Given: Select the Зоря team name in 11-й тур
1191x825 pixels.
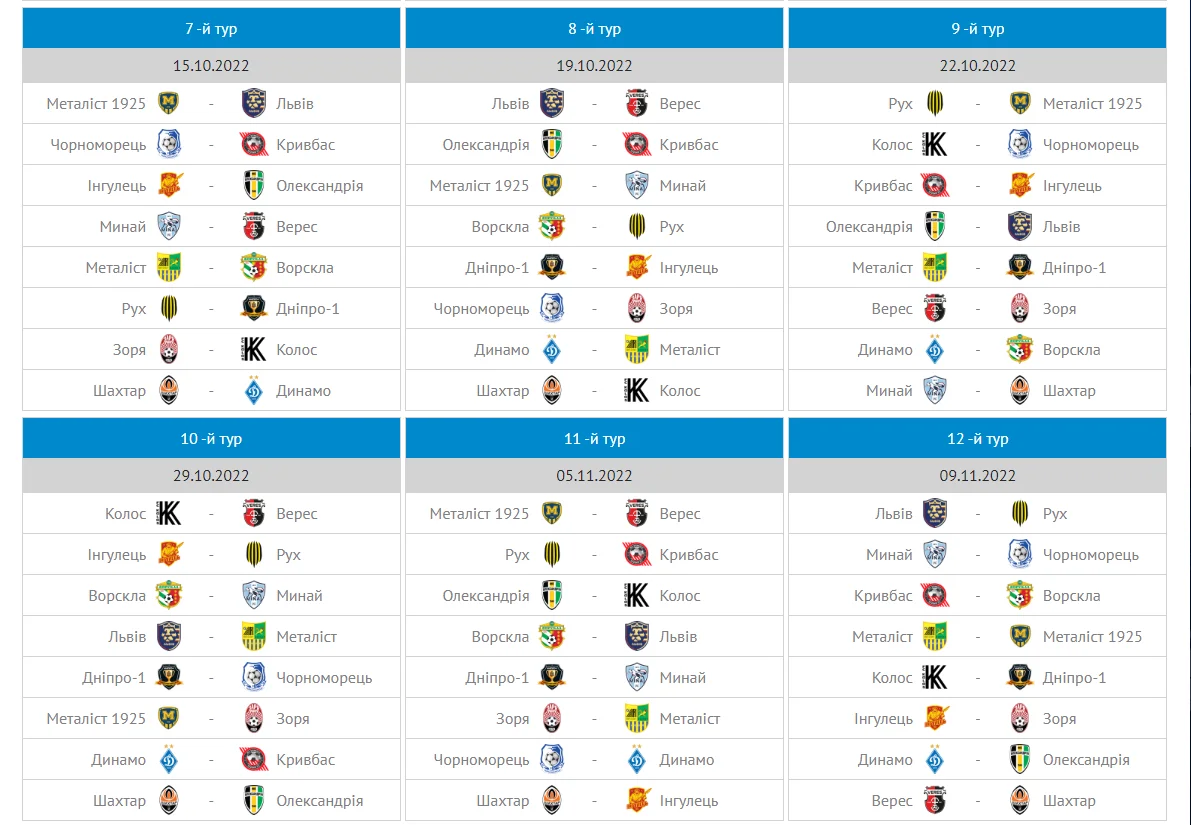Looking at the screenshot, I should (512, 719).
